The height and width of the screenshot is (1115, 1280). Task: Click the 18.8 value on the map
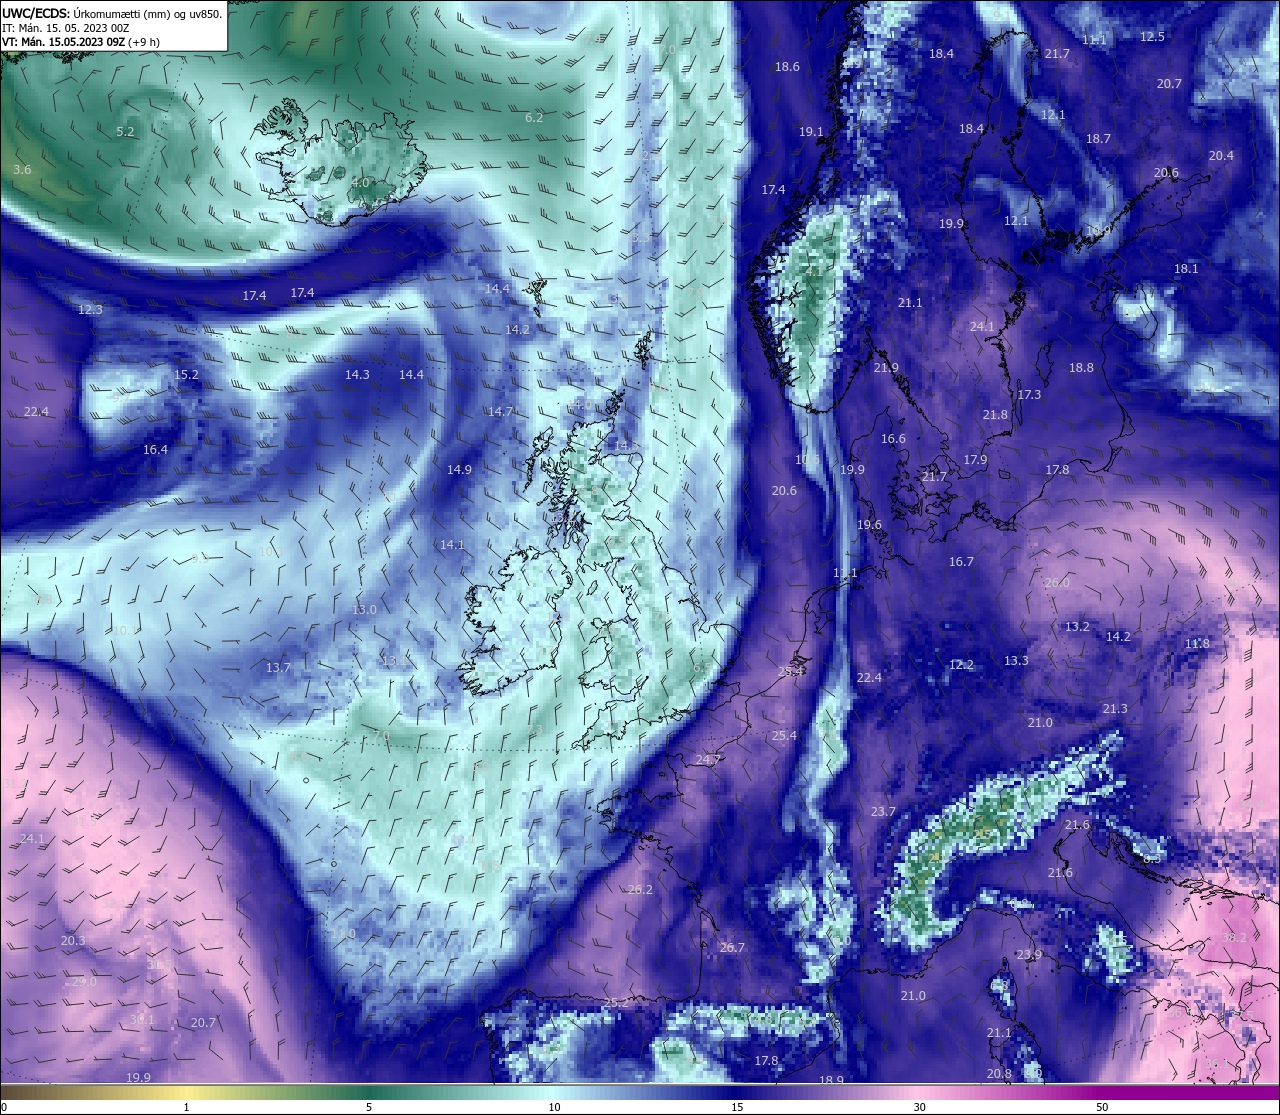point(1081,368)
